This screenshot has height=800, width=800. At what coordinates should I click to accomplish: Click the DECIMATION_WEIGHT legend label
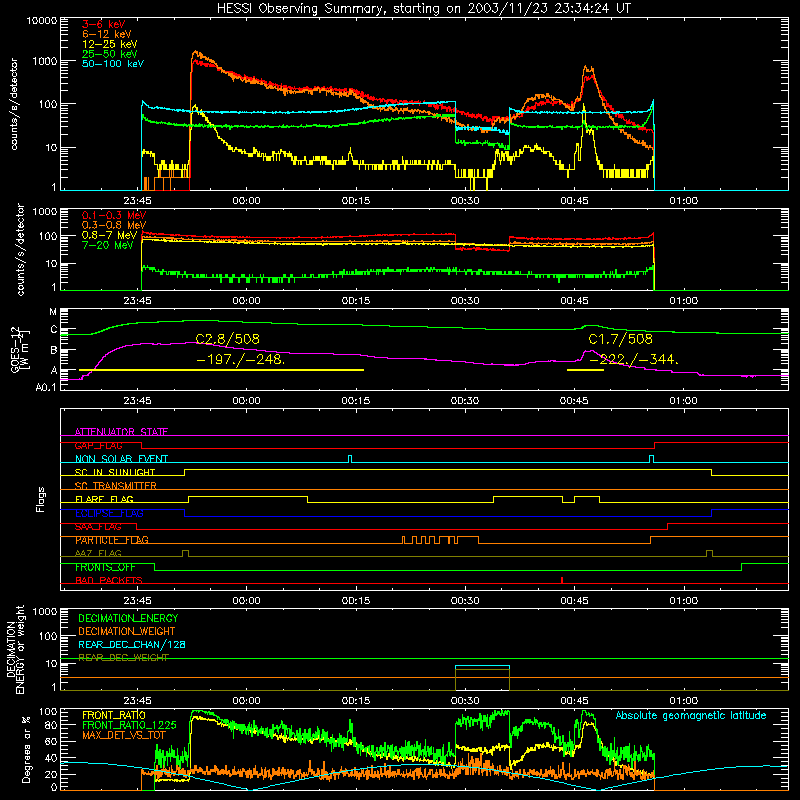tap(127, 631)
